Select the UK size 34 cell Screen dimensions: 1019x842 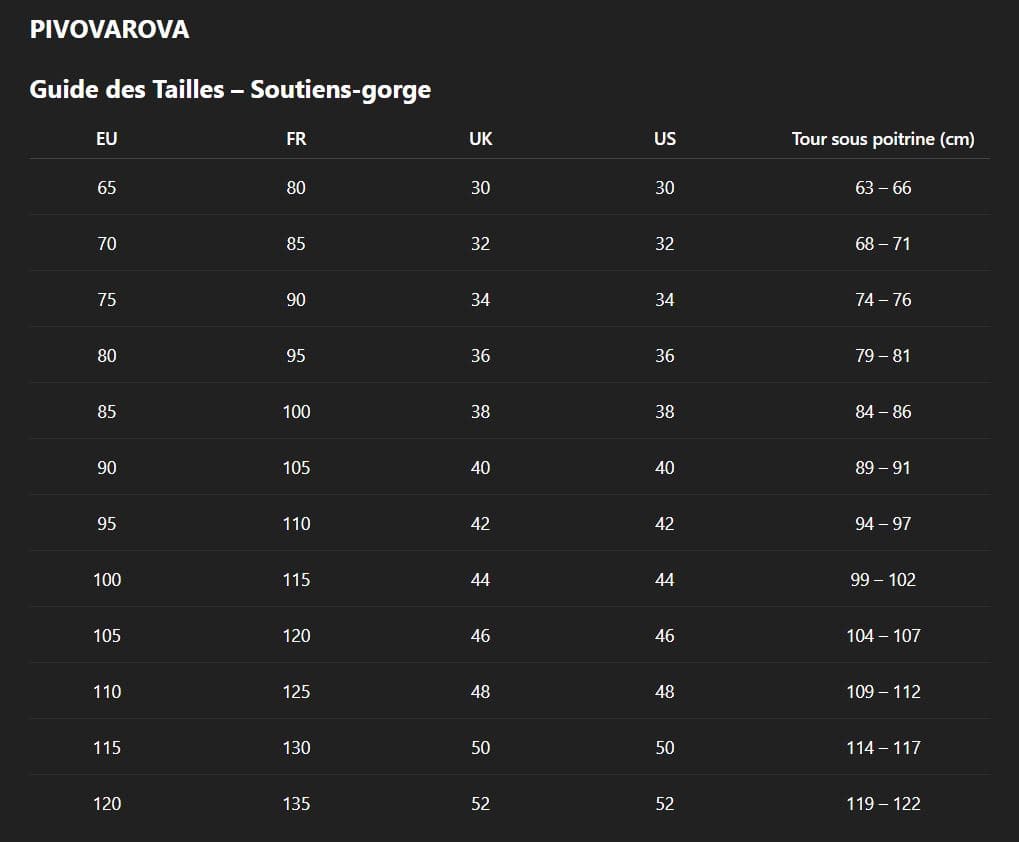point(480,300)
